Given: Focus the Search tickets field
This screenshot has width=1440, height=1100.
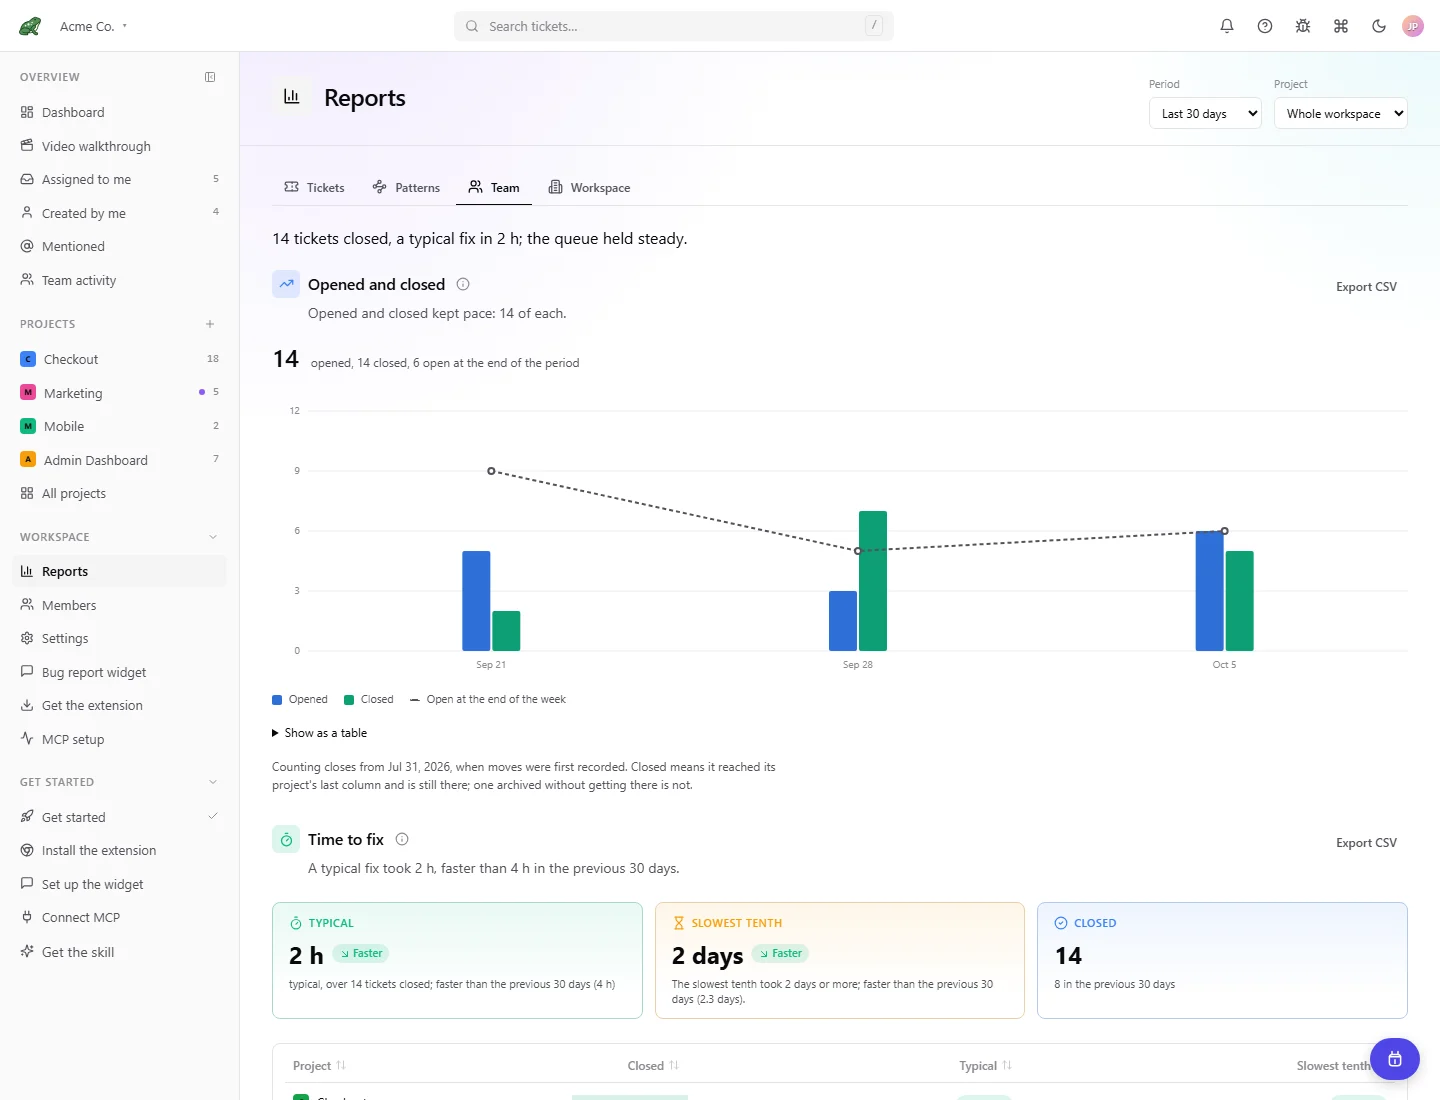Looking at the screenshot, I should (674, 26).
